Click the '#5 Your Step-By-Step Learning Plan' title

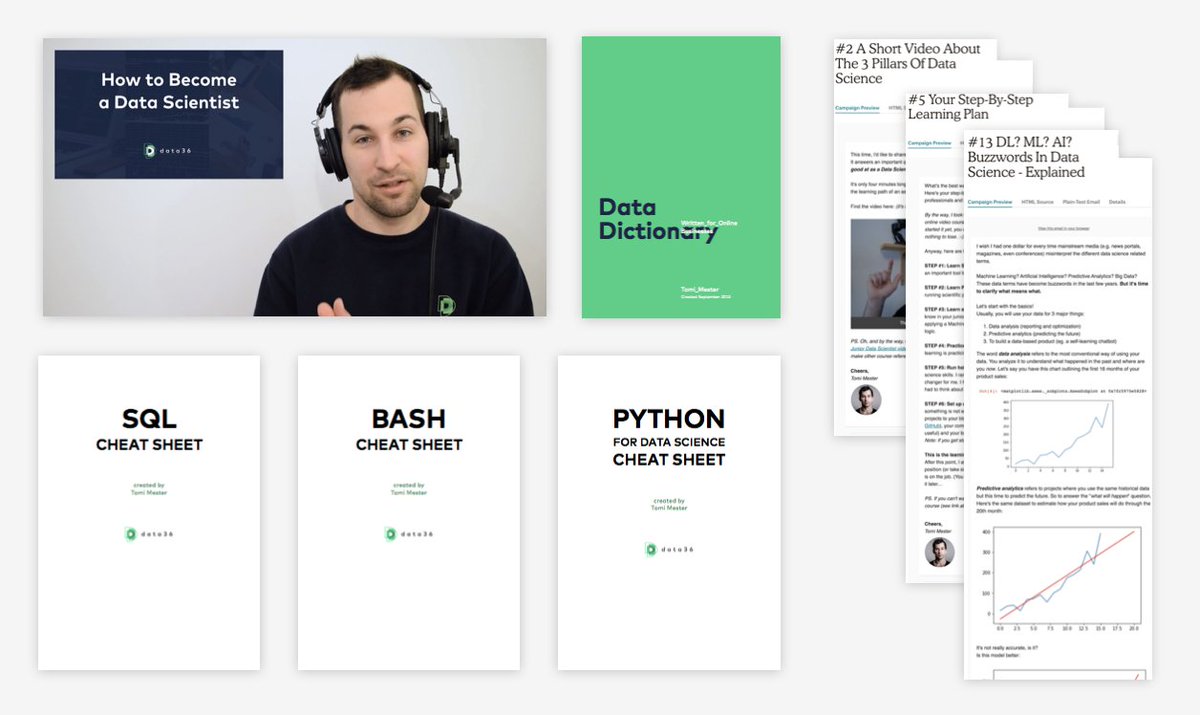[x=970, y=107]
